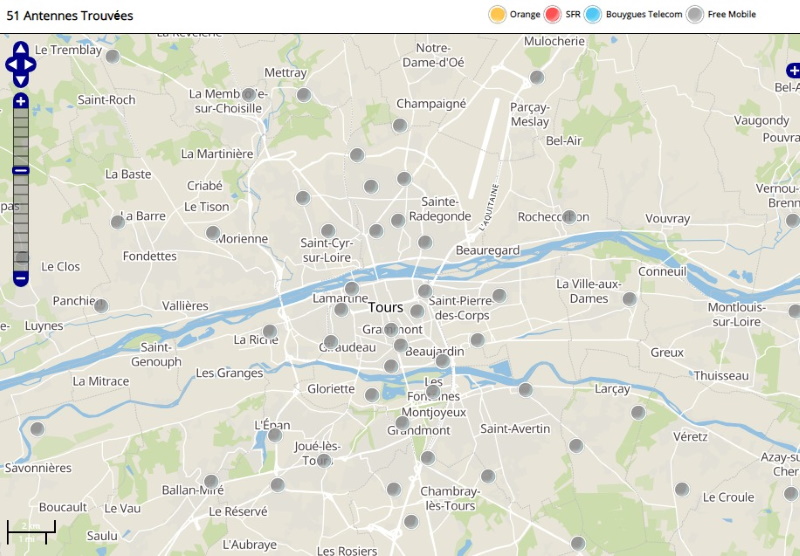Toggle the Bouygues Telecom operator filter
This screenshot has height=556, width=800.
coord(593,14)
